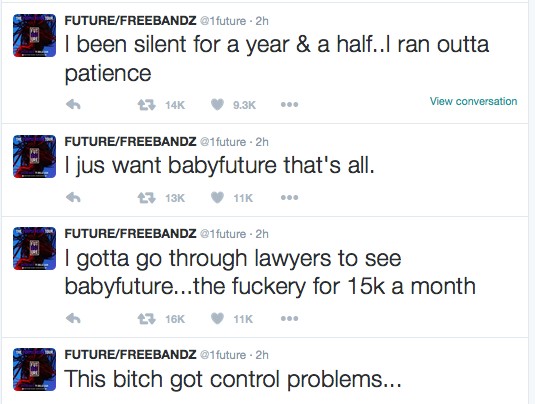Reply to the 'silent for a year' tweet
The width and height of the screenshot is (535, 404).
coord(73,104)
